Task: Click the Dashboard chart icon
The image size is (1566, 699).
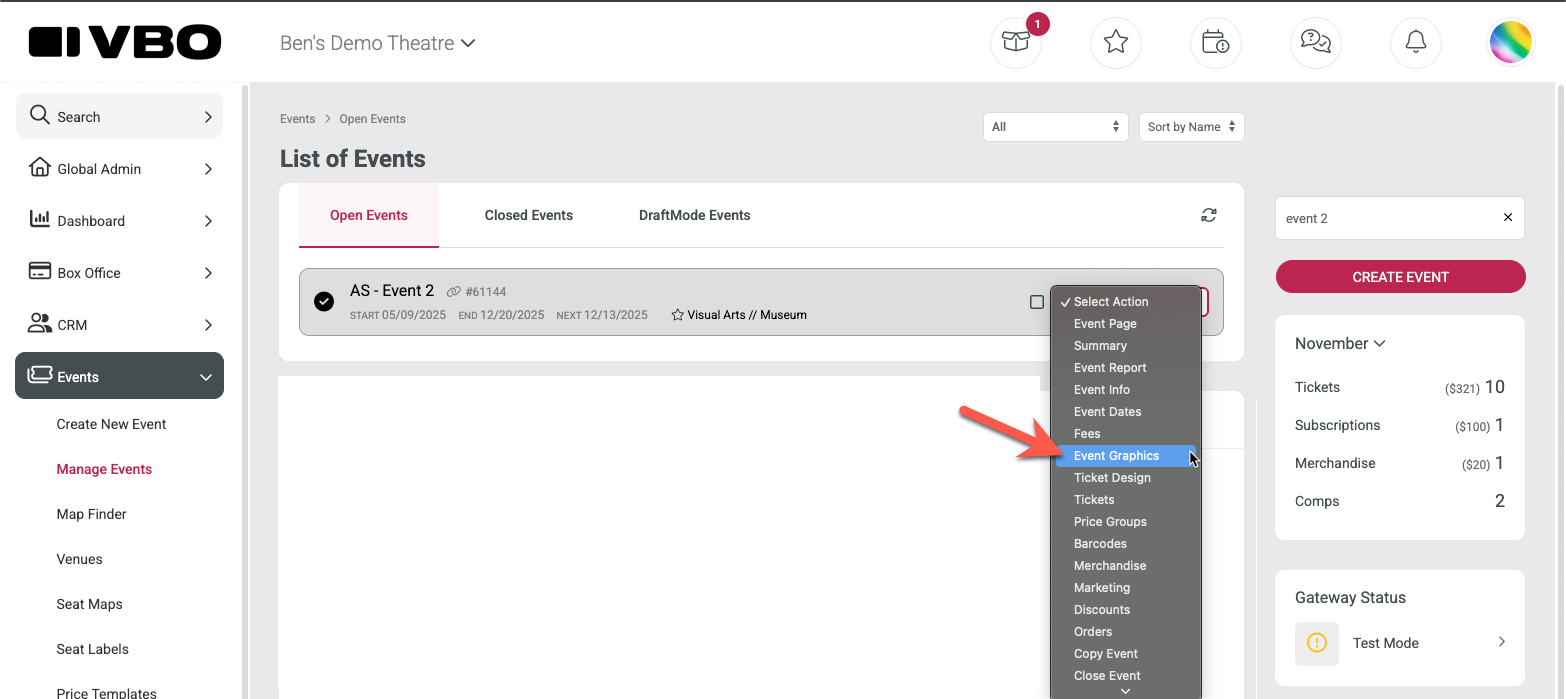Action: click(x=39, y=219)
